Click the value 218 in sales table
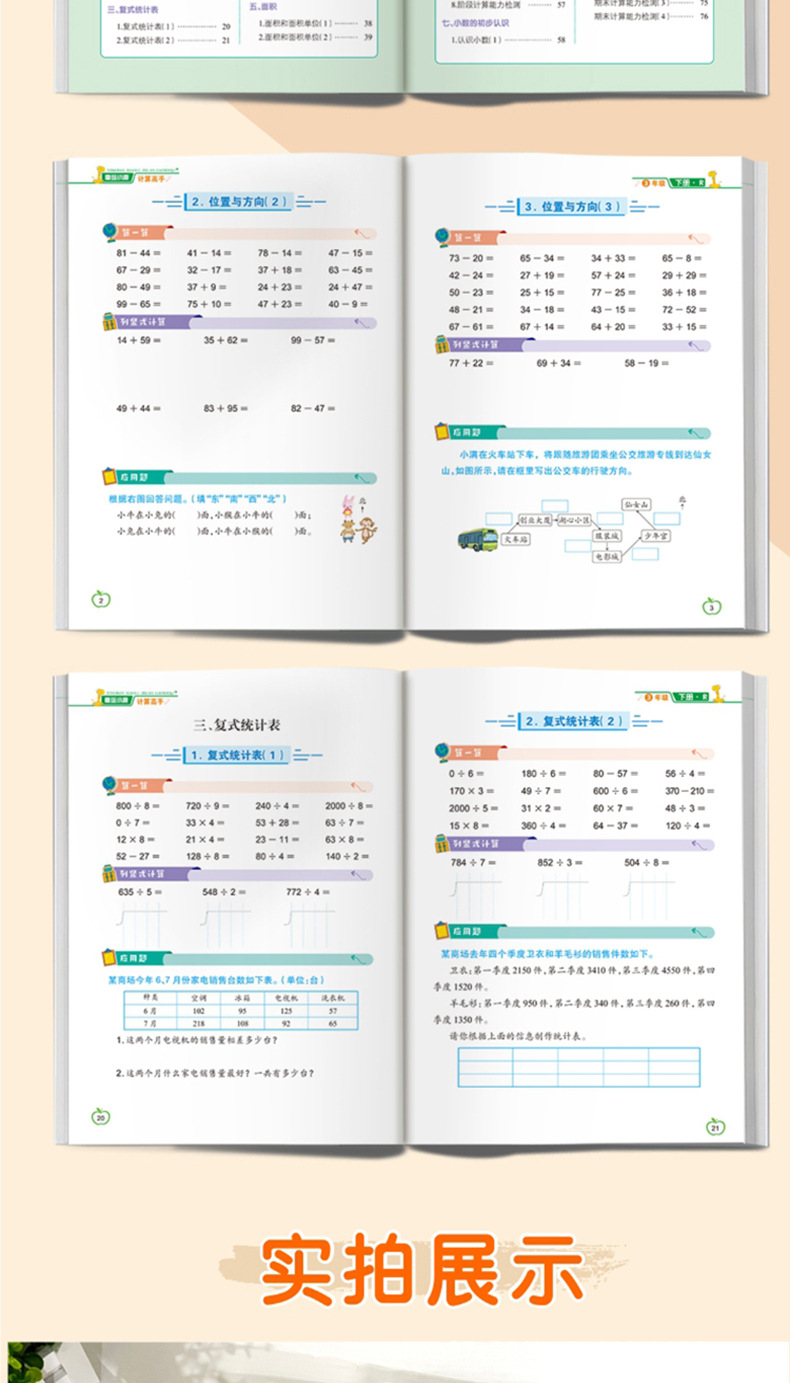 (x=198, y=1024)
